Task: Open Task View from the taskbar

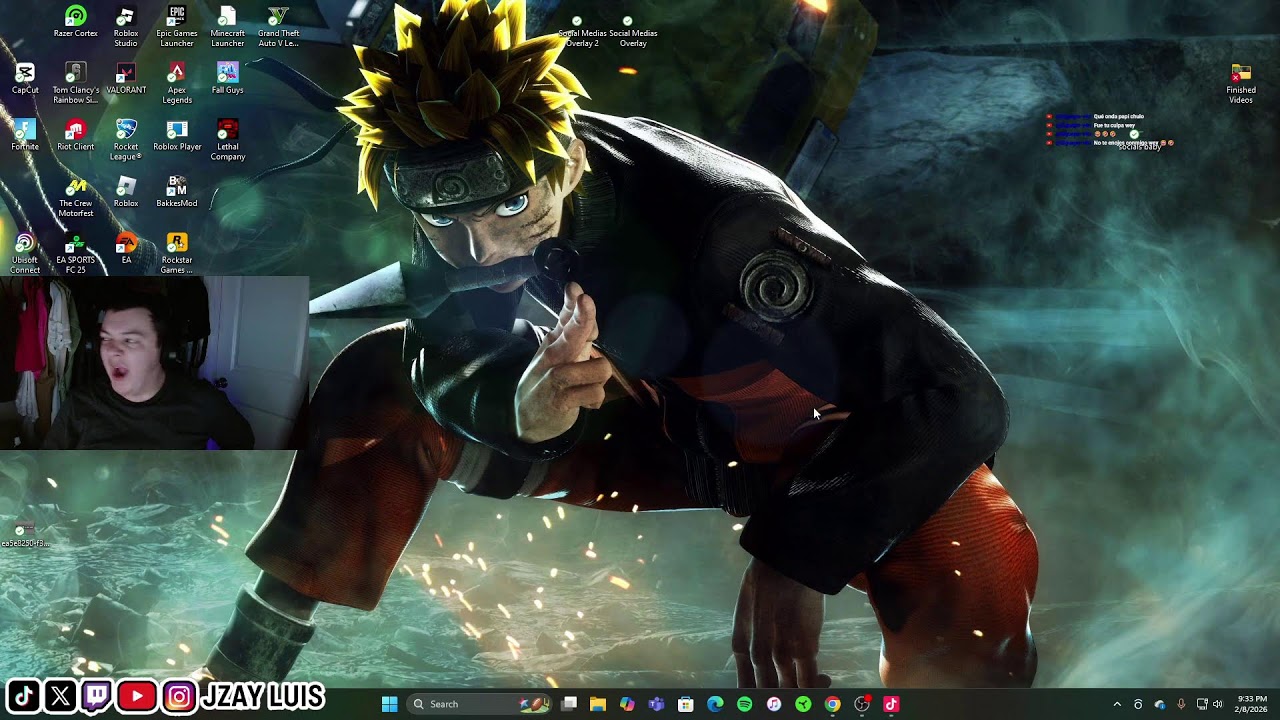Action: click(569, 704)
